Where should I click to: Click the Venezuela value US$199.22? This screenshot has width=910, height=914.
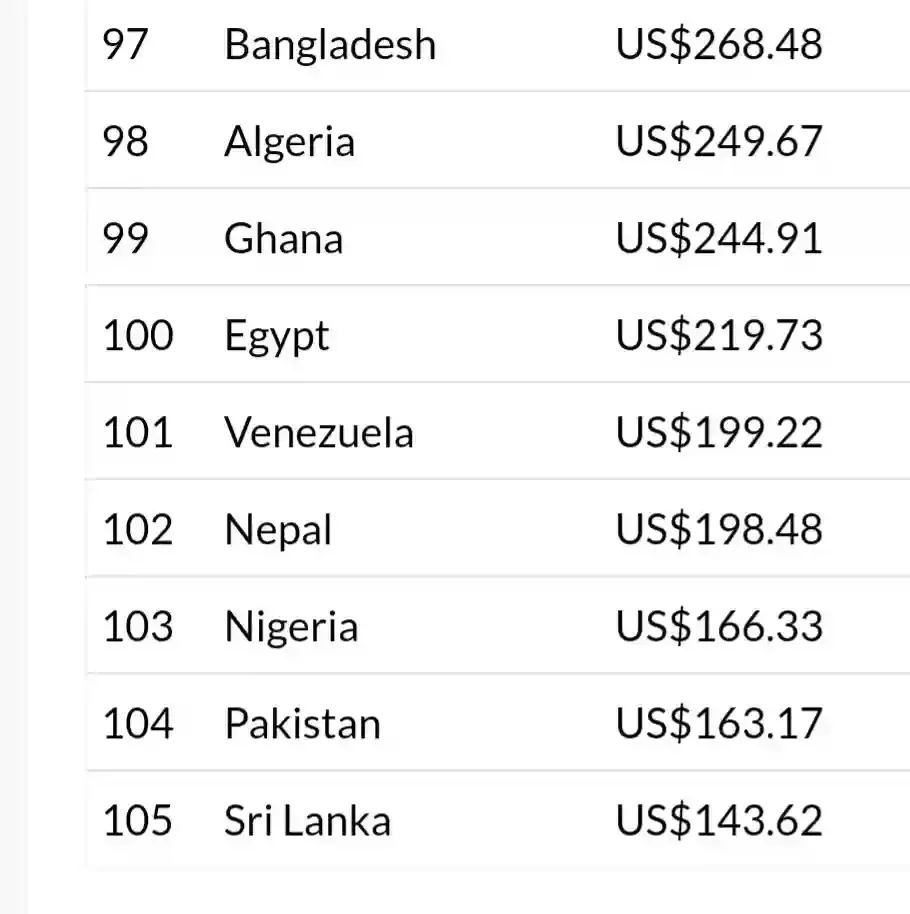tap(719, 433)
